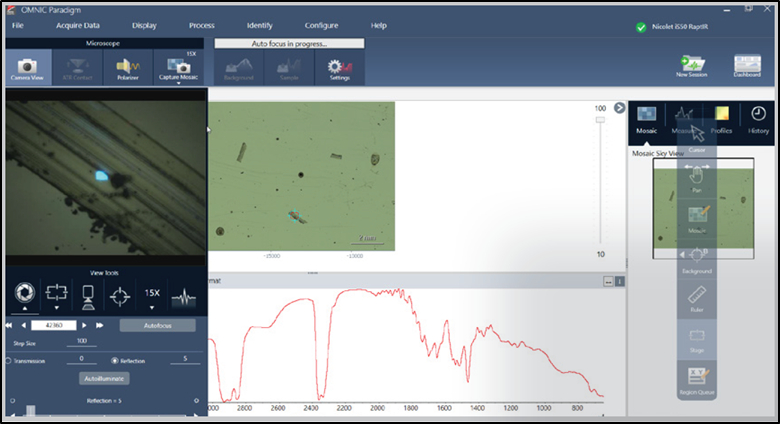Click the spectrum pane info icon
This screenshot has width=780, height=424.
pyautogui.click(x=620, y=282)
